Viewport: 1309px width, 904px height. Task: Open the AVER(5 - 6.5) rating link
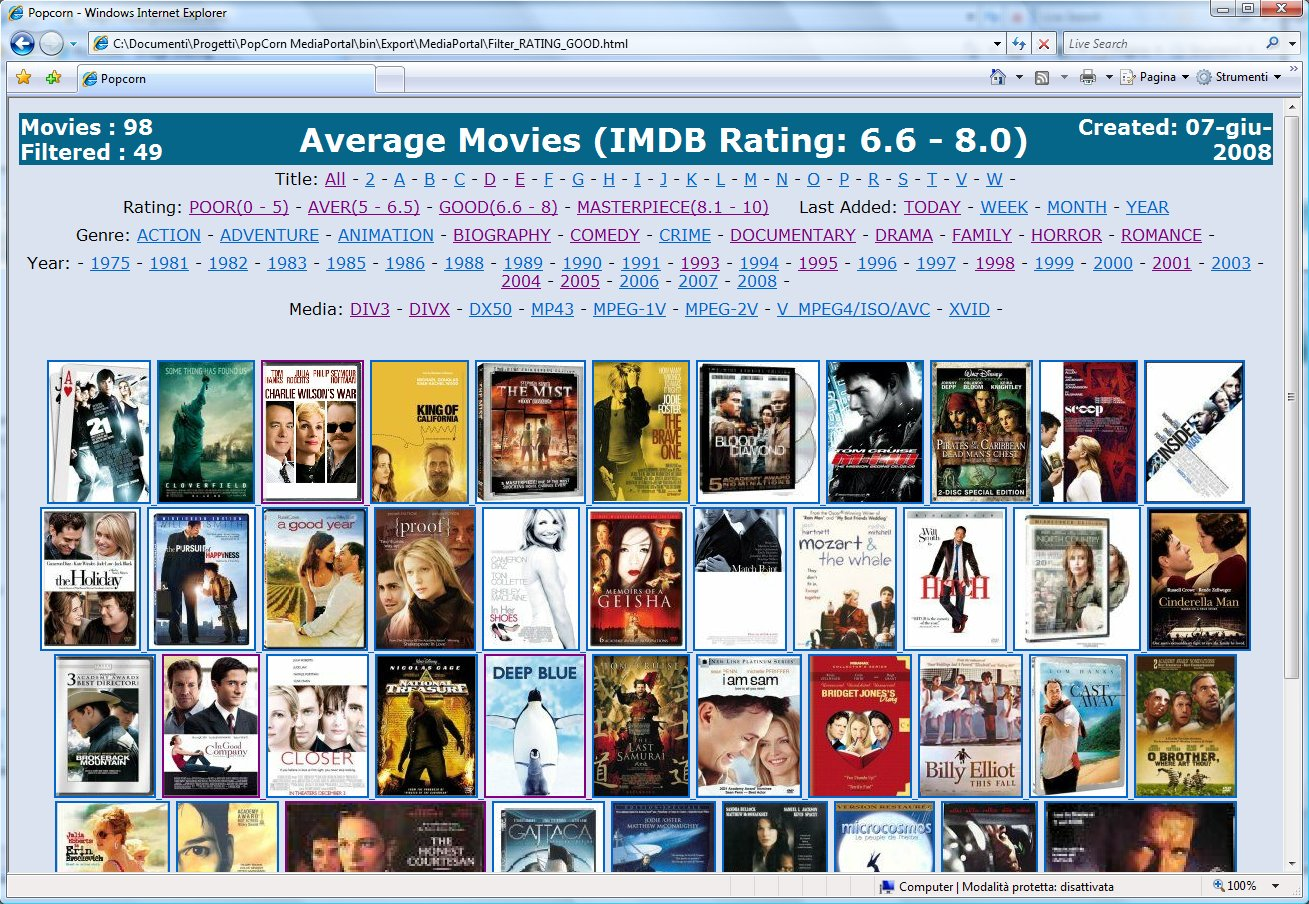(363, 207)
